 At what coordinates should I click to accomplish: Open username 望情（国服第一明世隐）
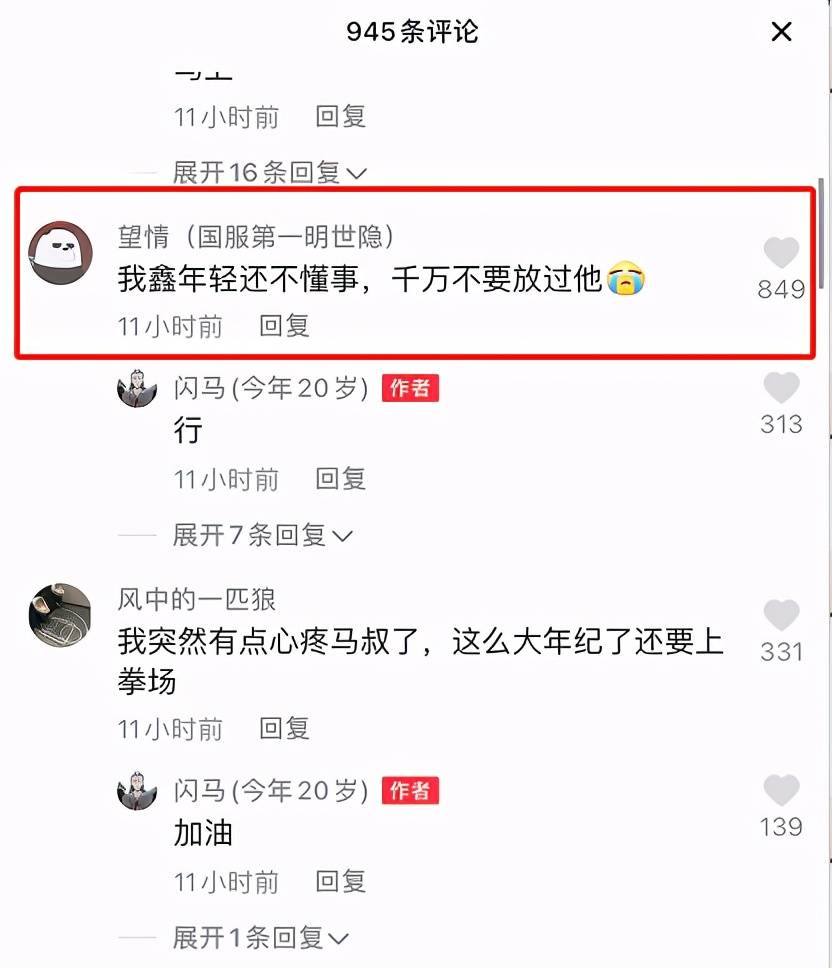click(x=256, y=236)
